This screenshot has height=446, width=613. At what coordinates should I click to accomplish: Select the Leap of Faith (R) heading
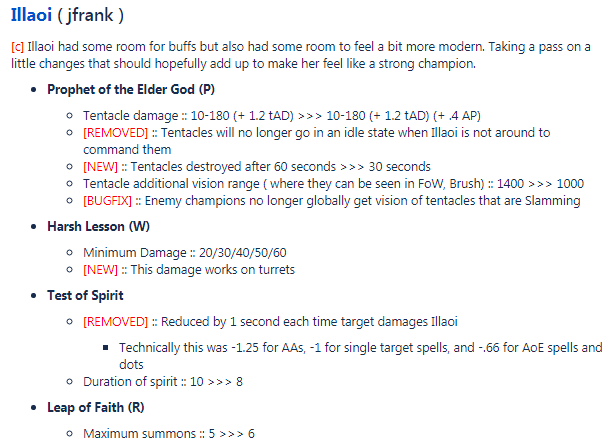97,407
